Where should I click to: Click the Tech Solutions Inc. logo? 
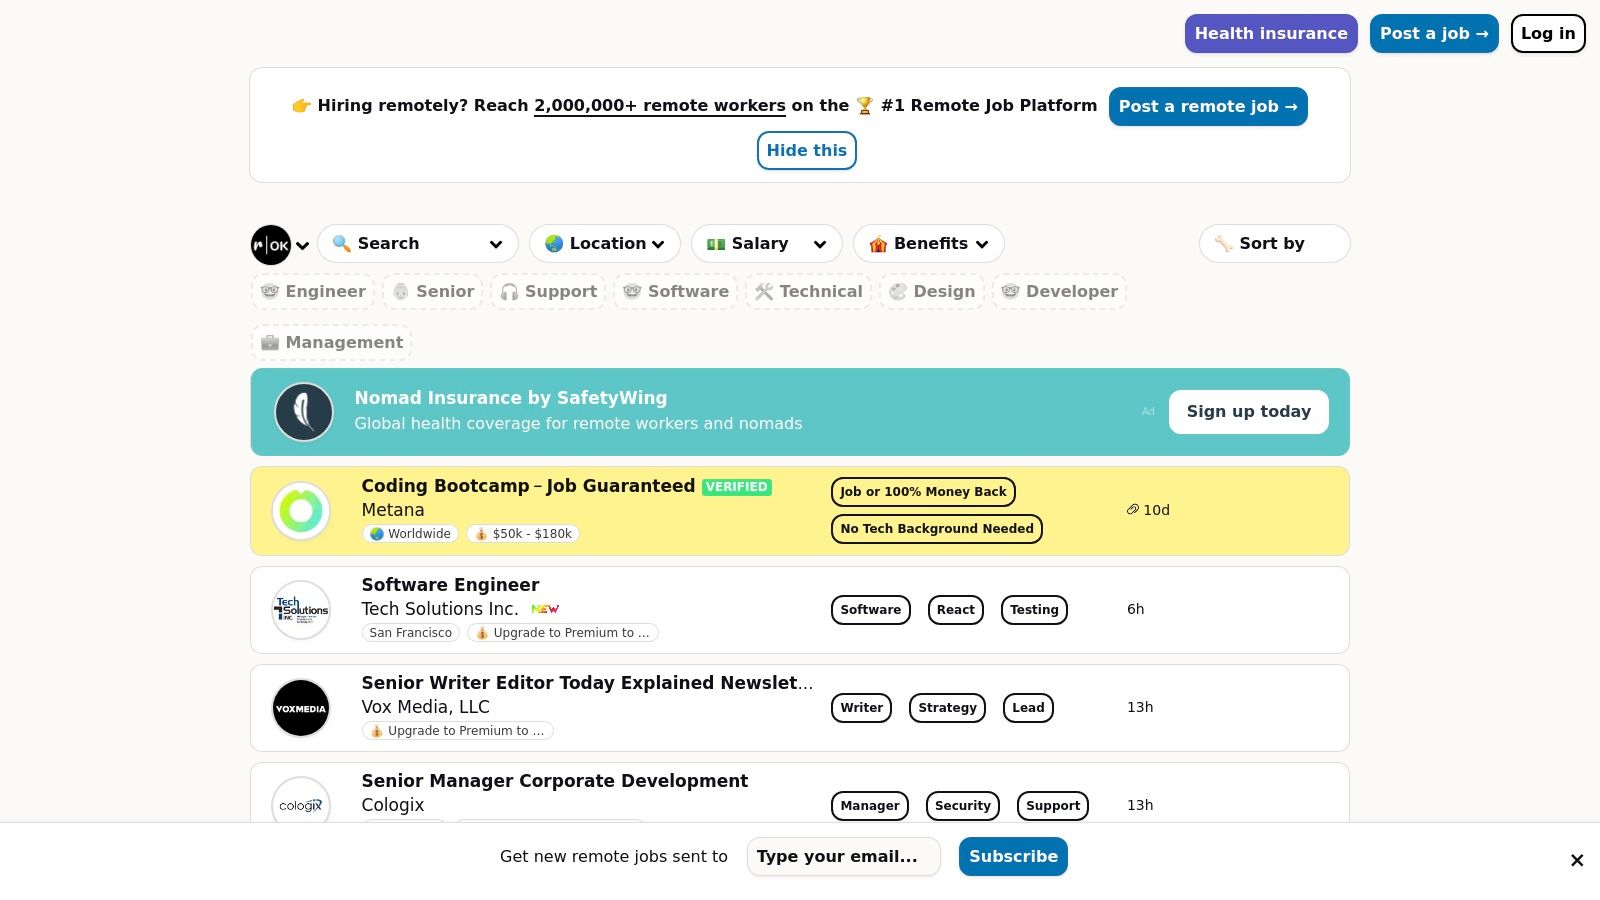pos(301,610)
